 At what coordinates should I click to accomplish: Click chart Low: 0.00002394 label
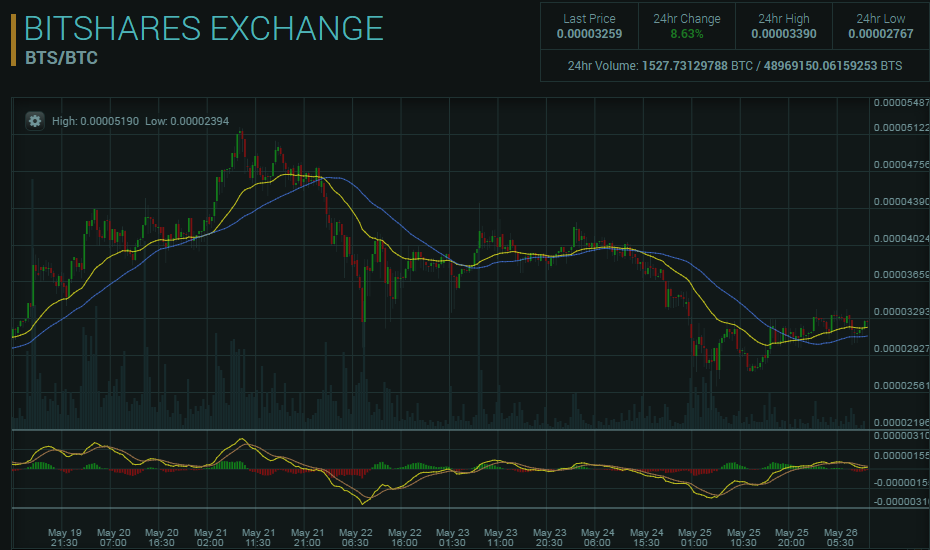click(187, 121)
